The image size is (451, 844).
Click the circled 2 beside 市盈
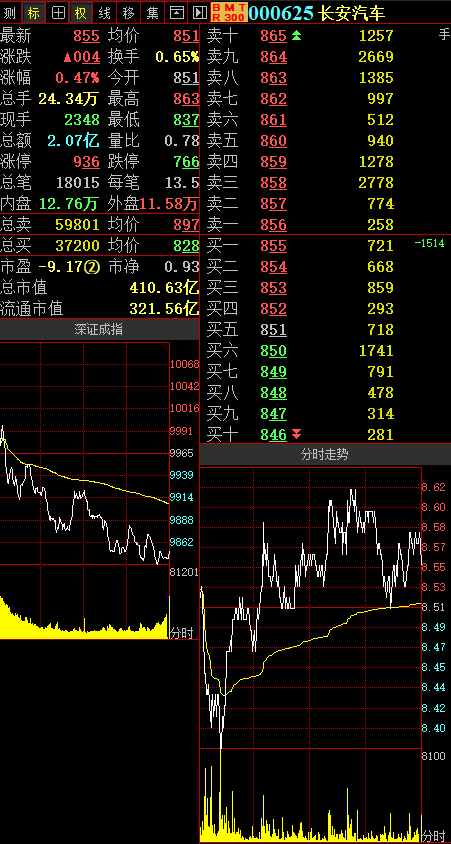94,267
